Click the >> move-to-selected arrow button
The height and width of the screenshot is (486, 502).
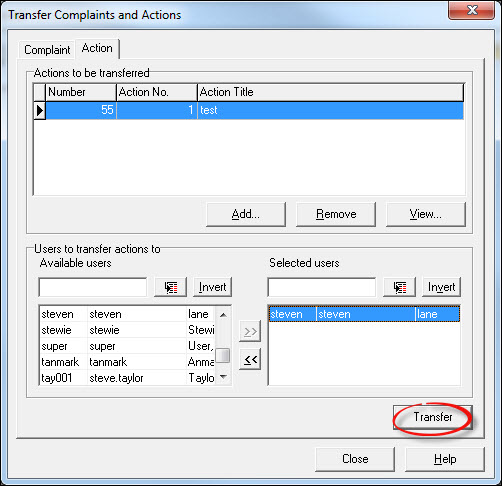point(250,331)
